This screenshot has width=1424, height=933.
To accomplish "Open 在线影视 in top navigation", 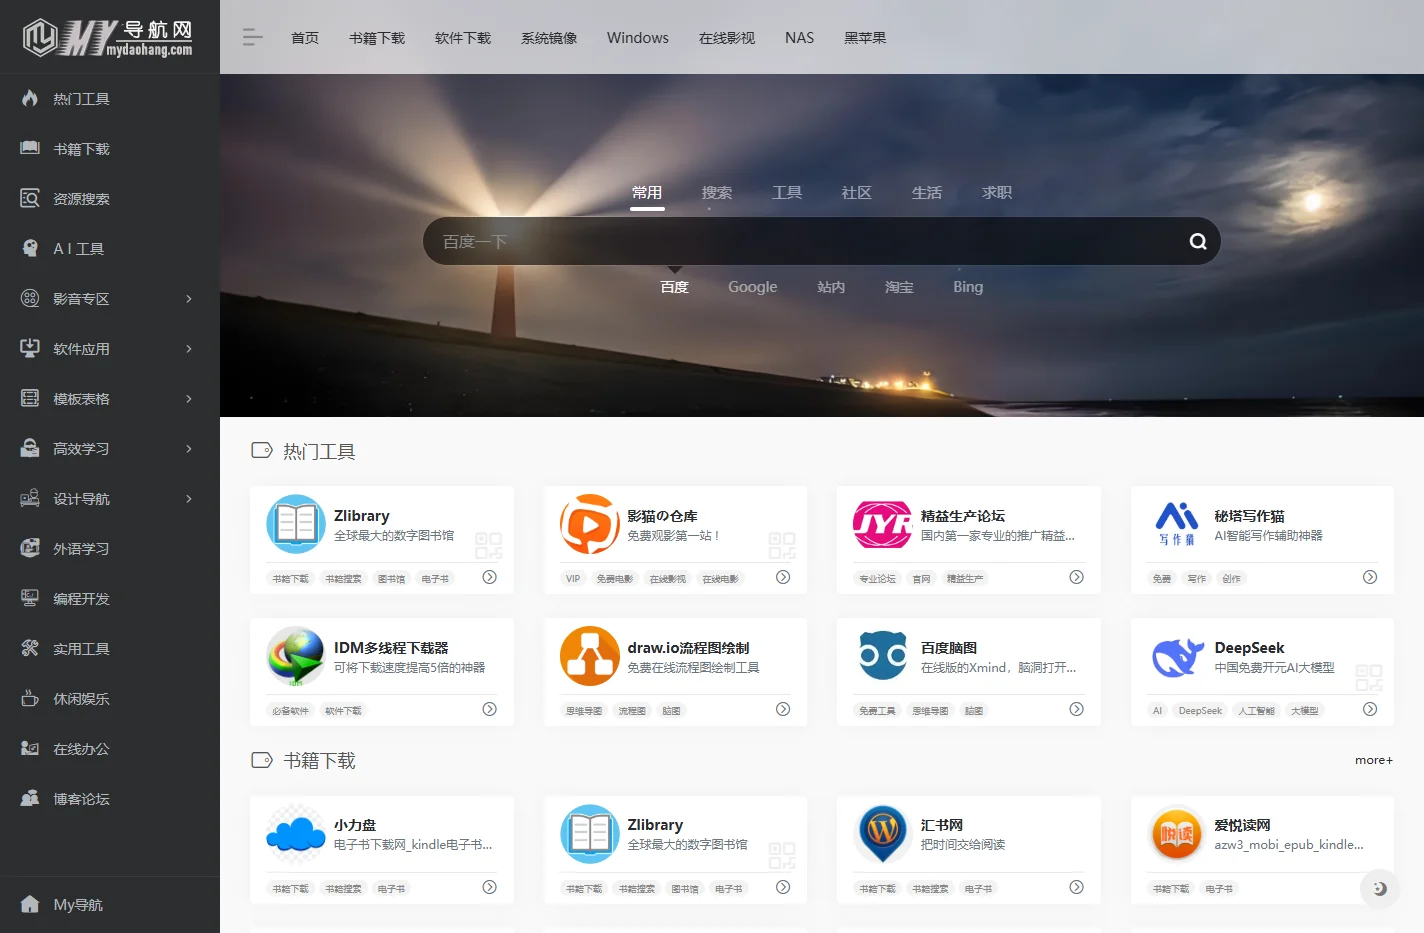I will pyautogui.click(x=727, y=38).
